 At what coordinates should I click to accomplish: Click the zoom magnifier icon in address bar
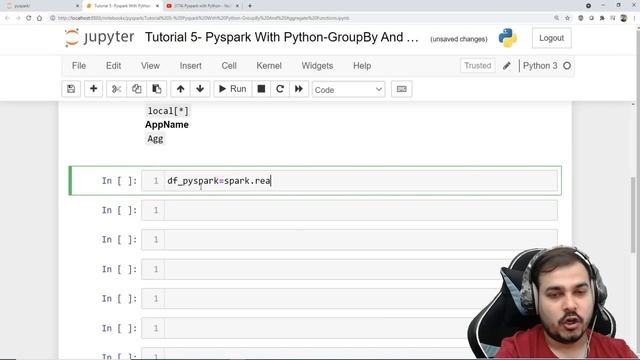(557, 18)
